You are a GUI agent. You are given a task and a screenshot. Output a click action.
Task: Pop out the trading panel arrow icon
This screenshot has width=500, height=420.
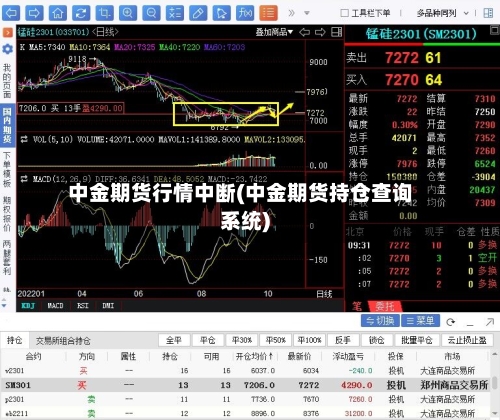(490, 322)
